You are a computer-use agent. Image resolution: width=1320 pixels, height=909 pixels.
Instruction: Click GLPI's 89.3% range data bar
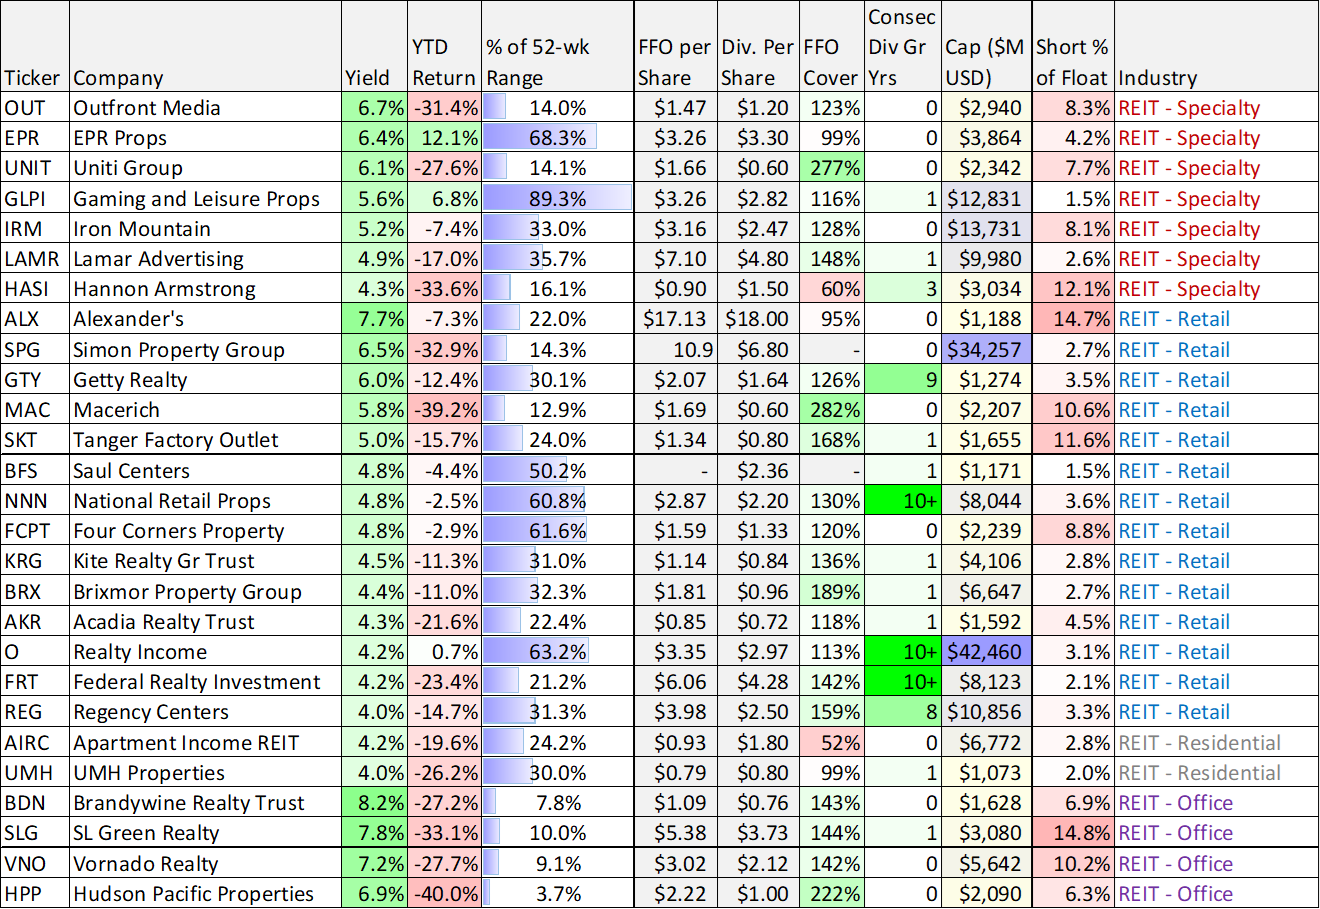pos(558,199)
